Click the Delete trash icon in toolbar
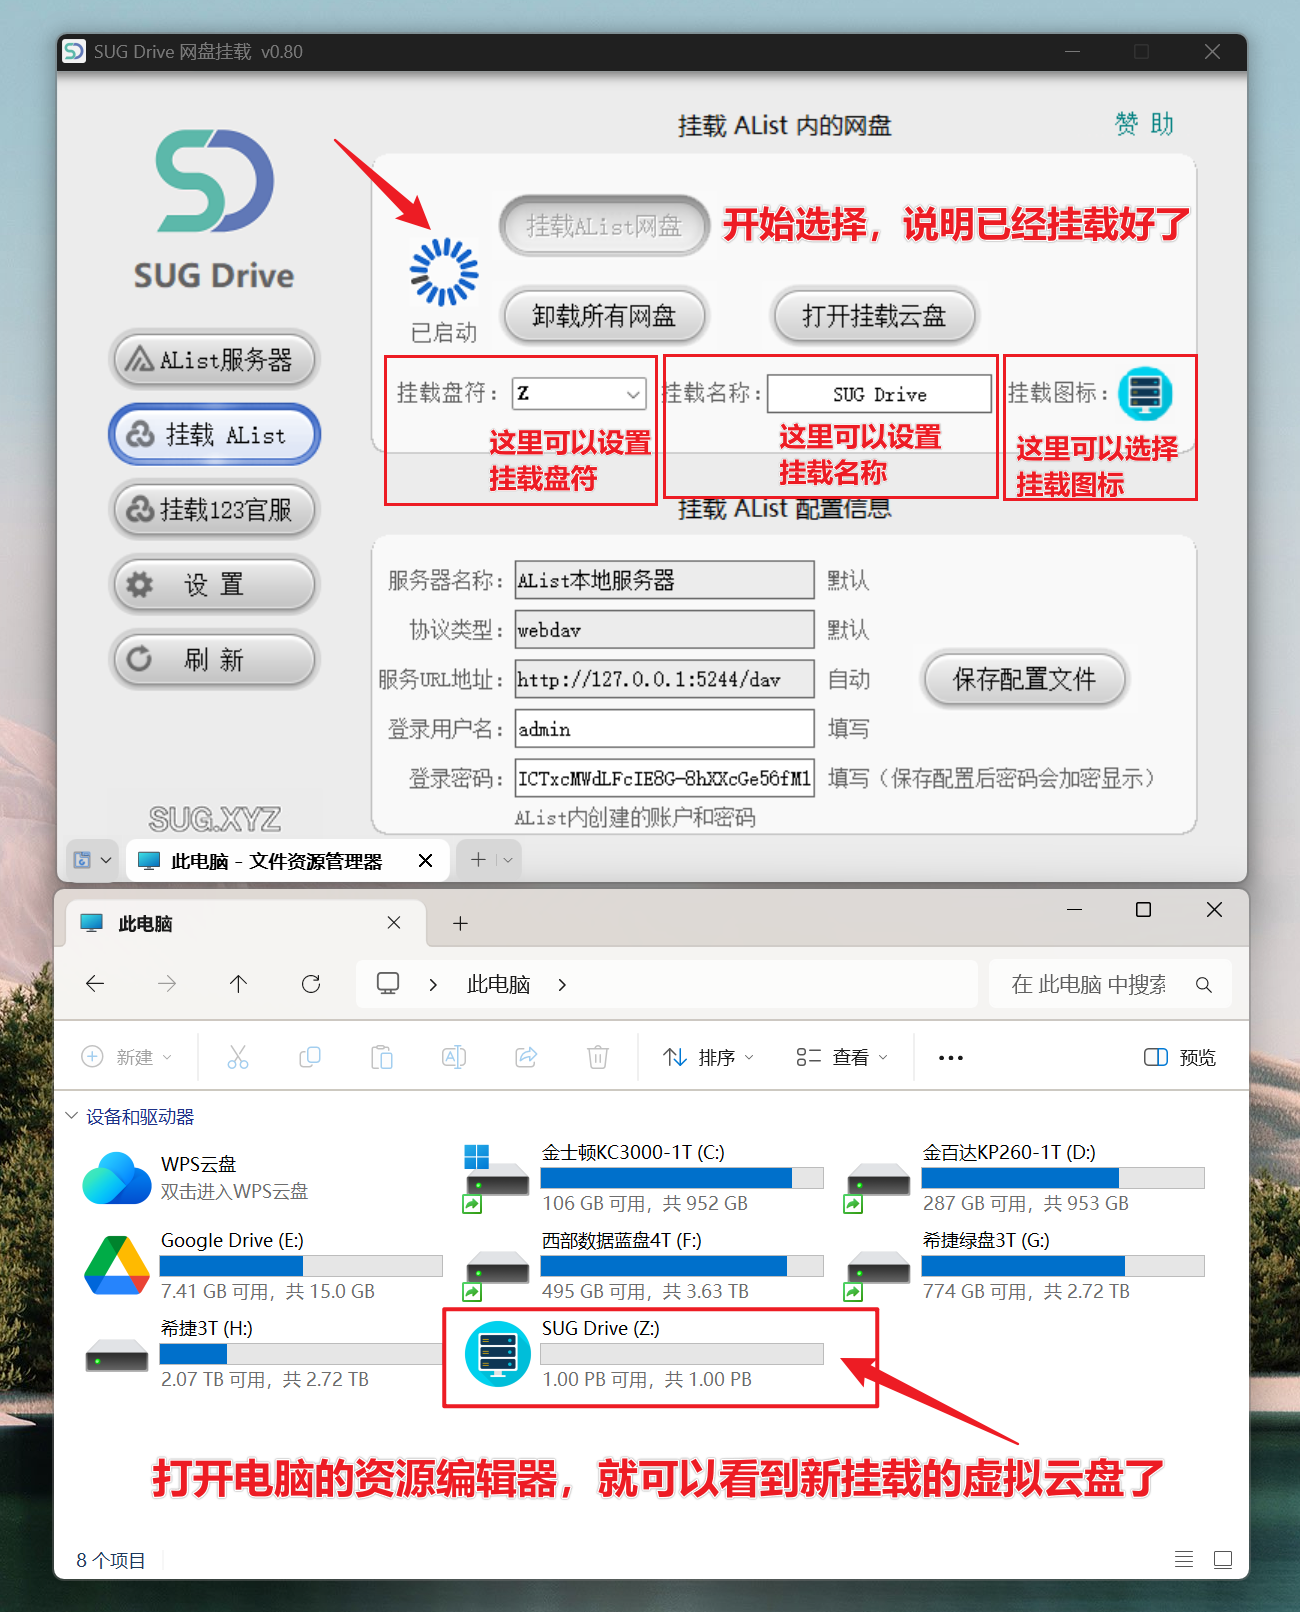This screenshot has height=1612, width=1300. click(597, 1057)
